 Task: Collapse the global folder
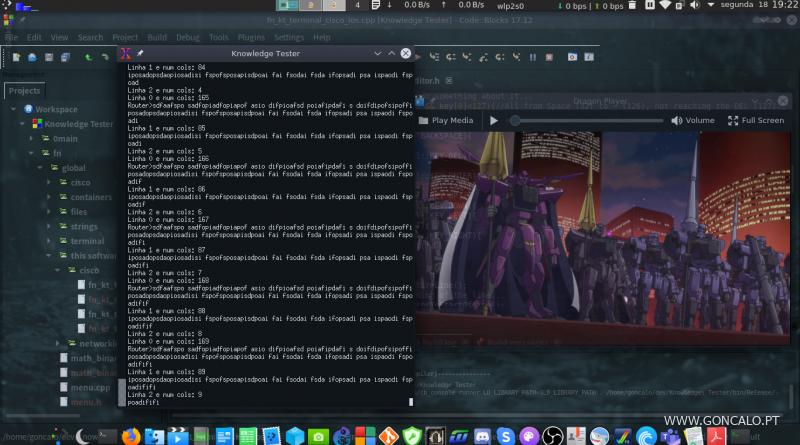[40, 168]
